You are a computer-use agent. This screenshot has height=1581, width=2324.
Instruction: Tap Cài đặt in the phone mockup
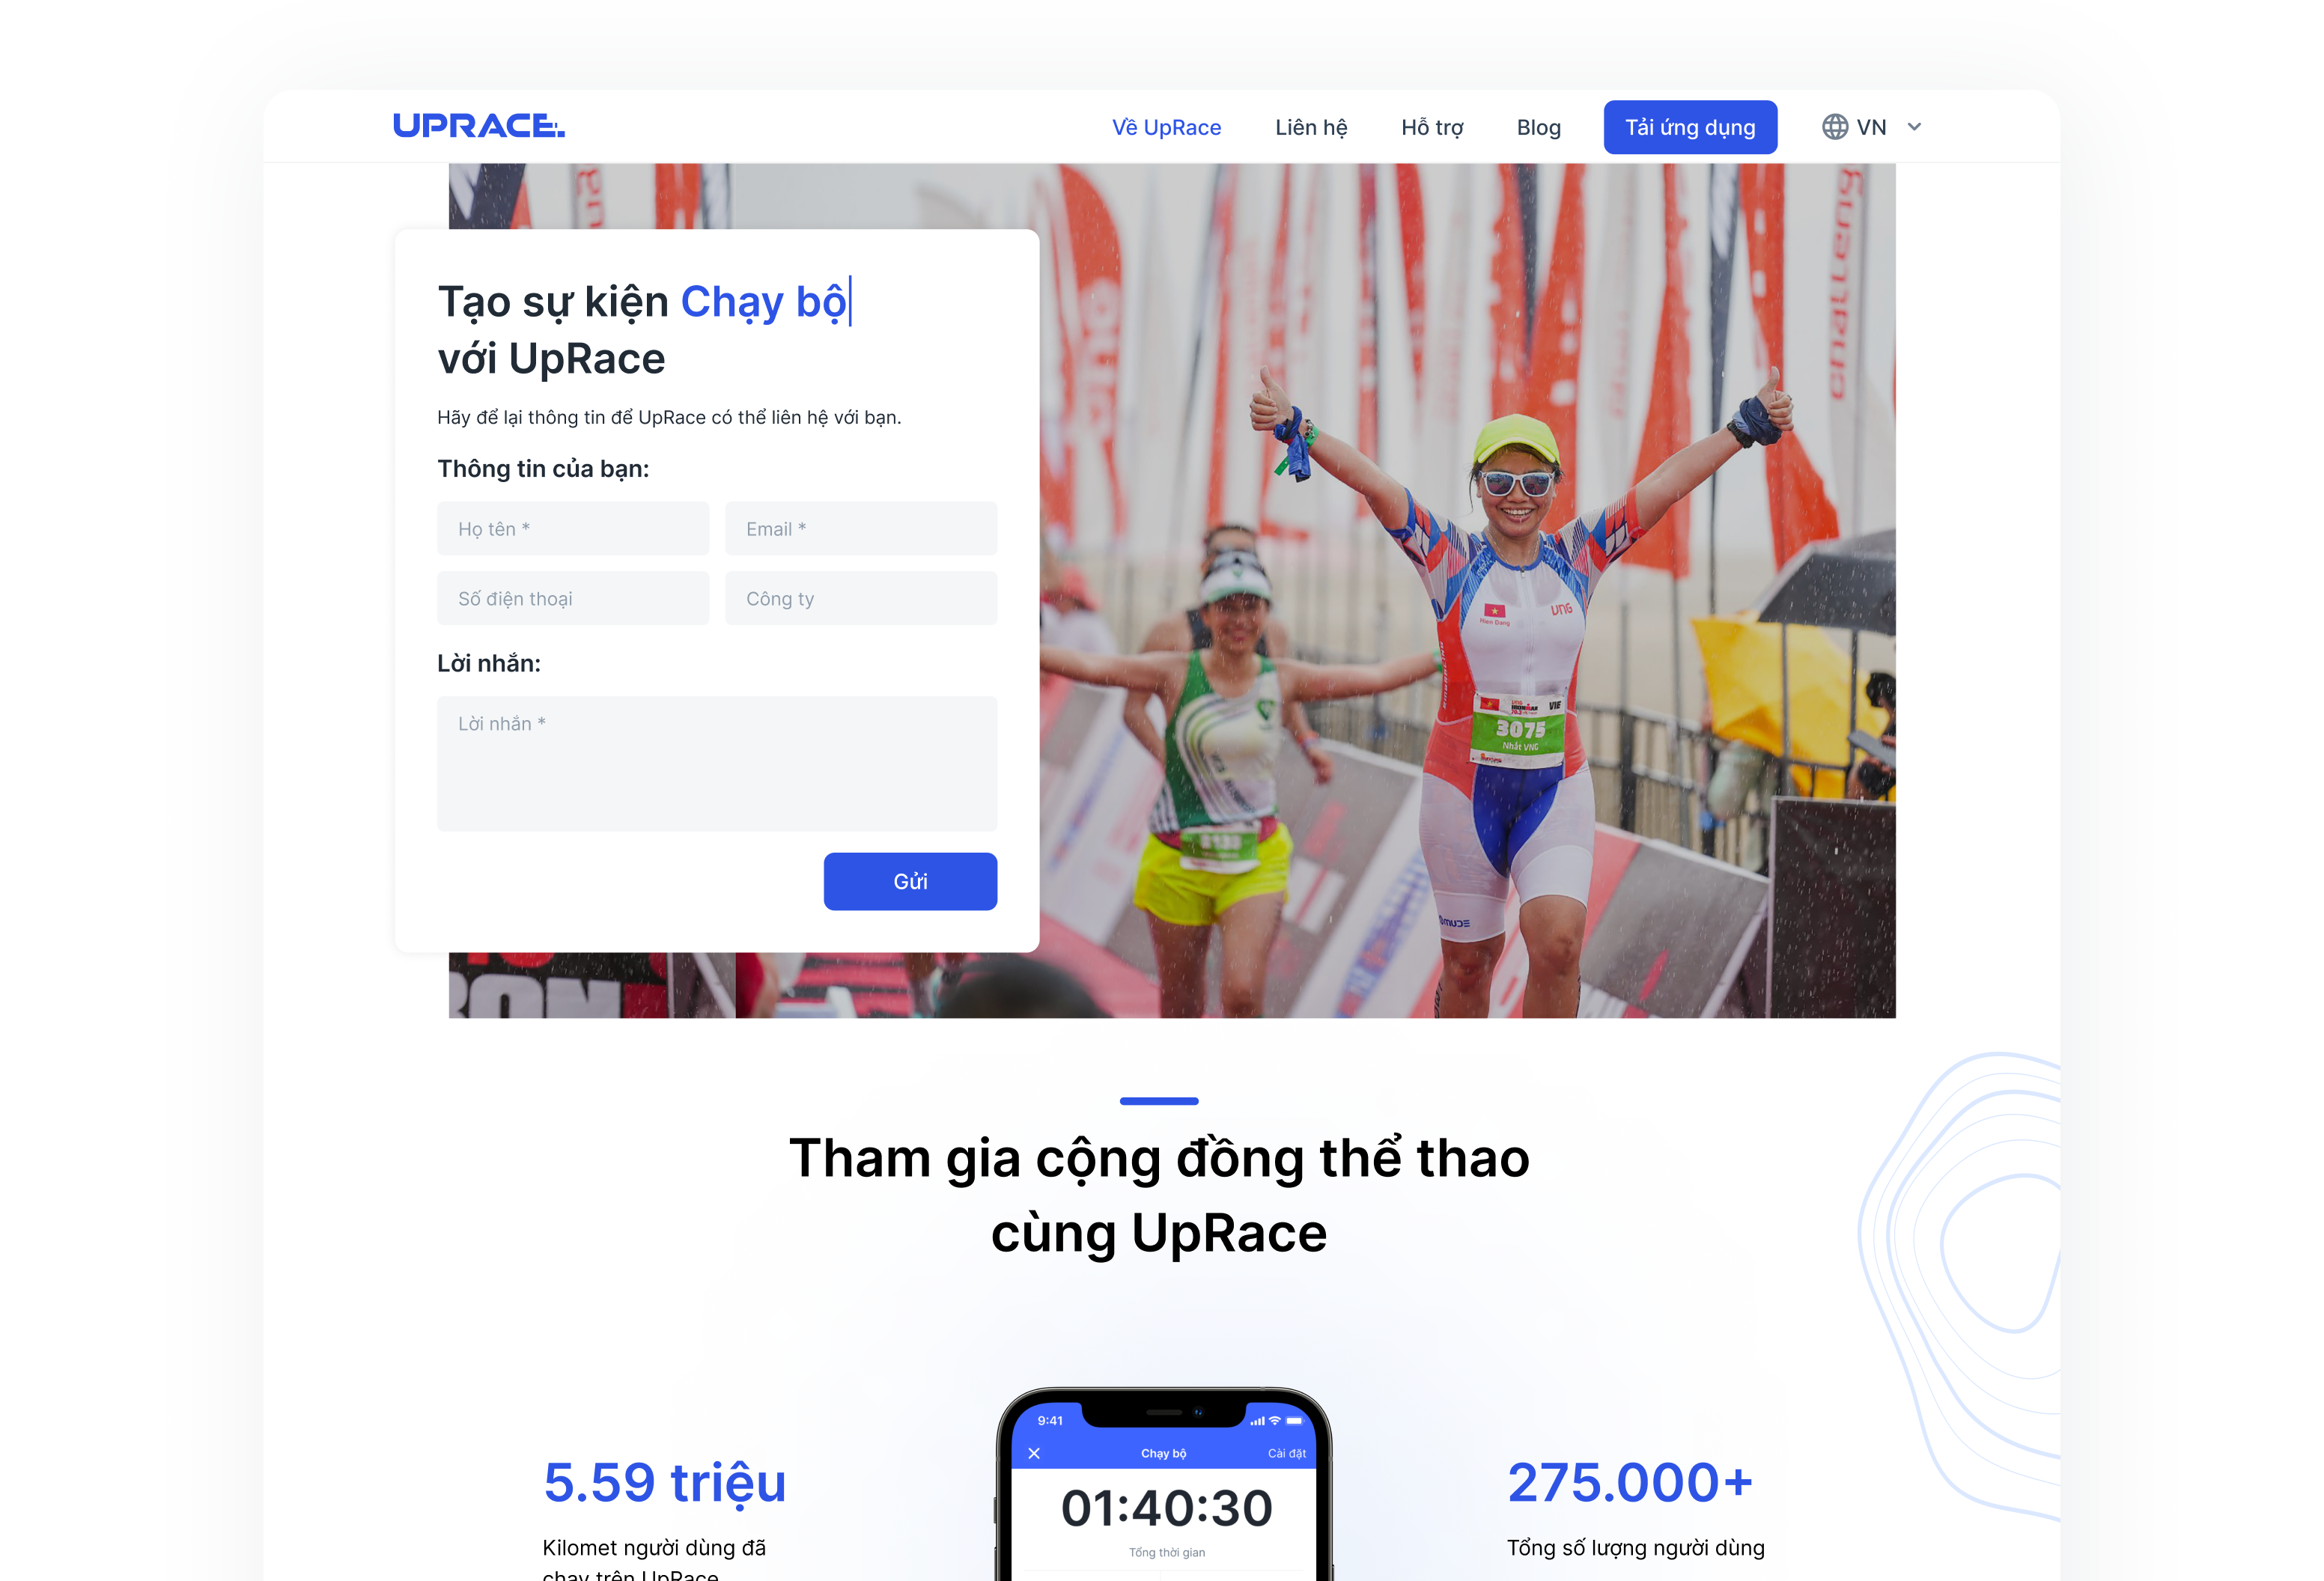[x=1287, y=1453]
